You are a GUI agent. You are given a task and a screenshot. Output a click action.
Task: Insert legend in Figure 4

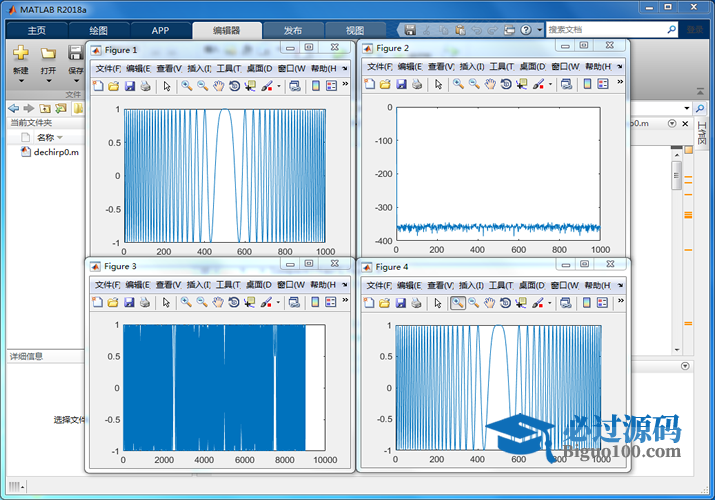[602, 303]
